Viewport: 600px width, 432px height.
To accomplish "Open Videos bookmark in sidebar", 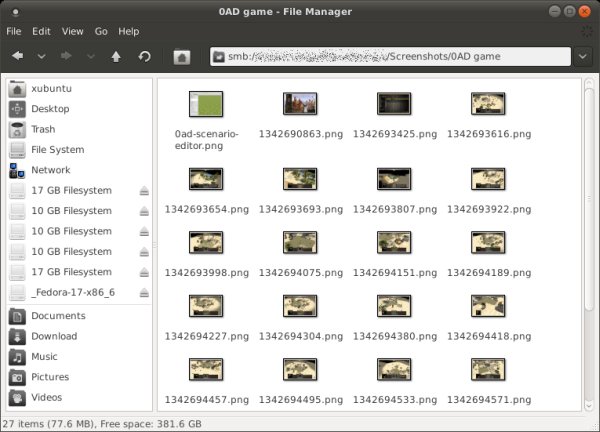I will click(79, 397).
